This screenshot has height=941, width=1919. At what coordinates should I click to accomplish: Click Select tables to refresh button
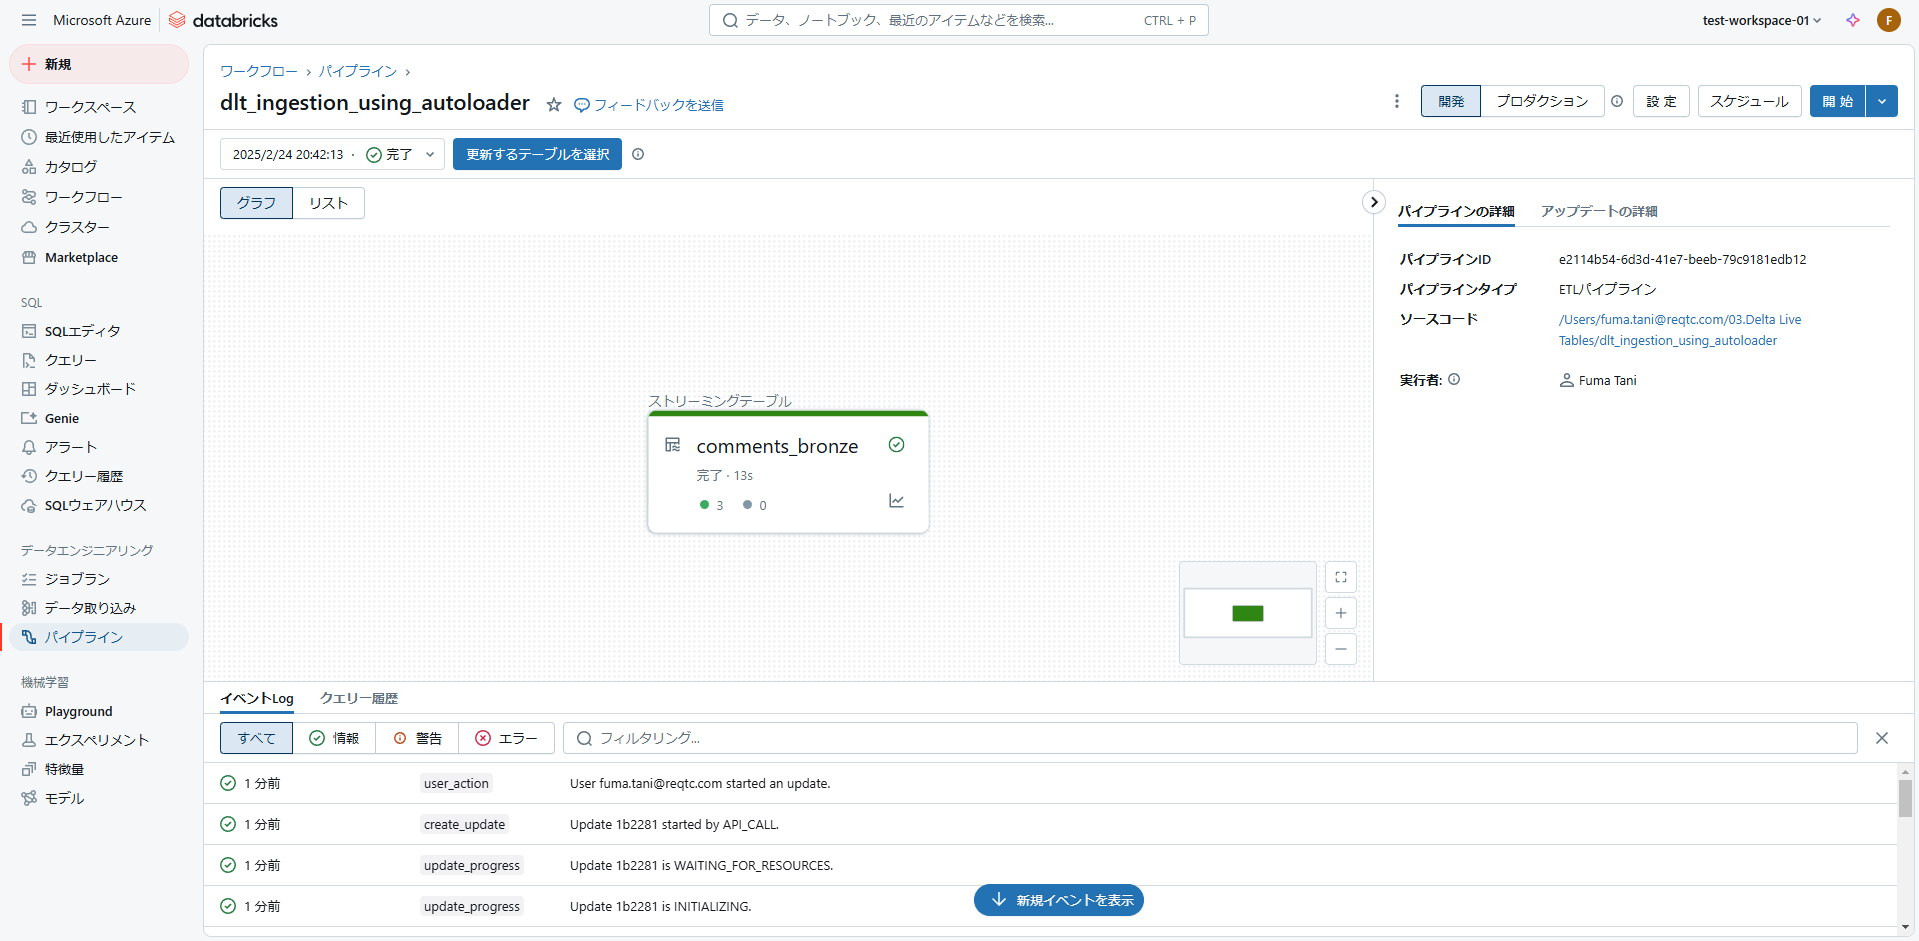point(537,154)
